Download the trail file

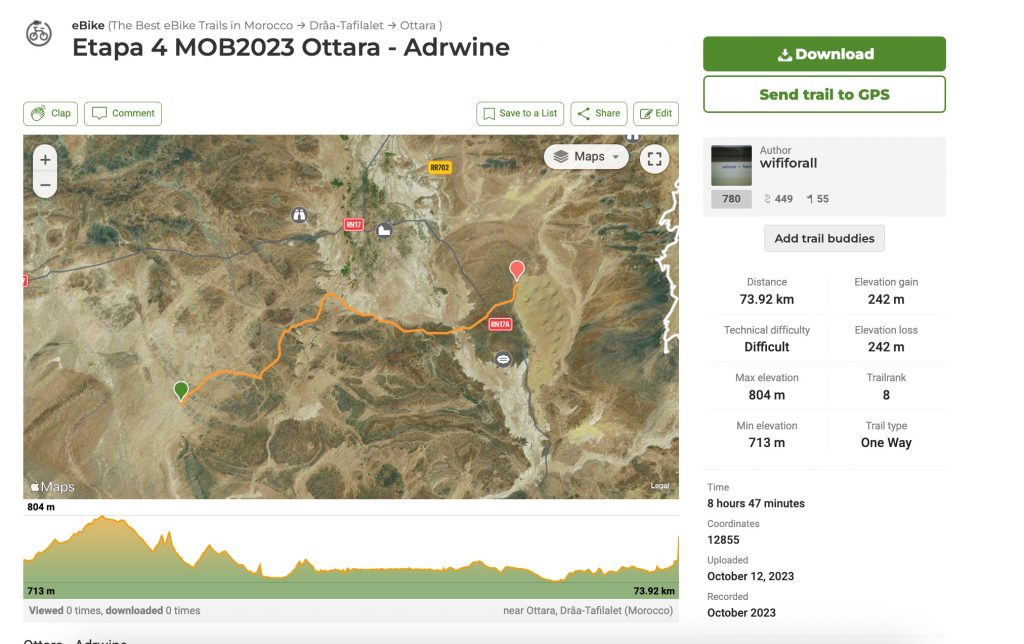click(824, 54)
